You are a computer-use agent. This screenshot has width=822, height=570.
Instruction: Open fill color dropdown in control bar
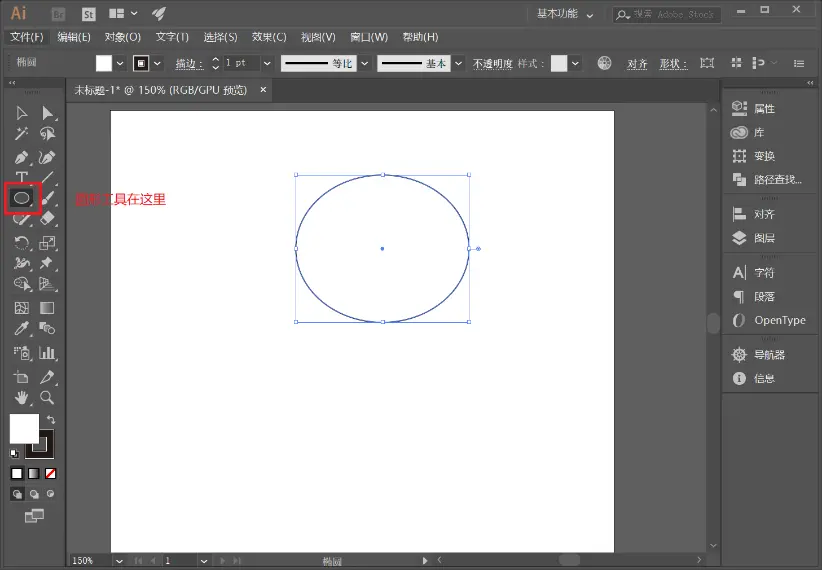(x=120, y=63)
